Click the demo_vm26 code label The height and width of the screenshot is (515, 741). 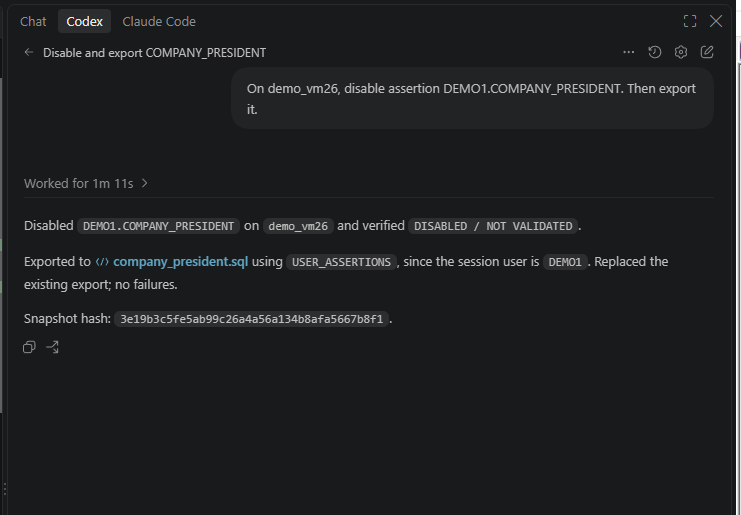[x=298, y=226]
